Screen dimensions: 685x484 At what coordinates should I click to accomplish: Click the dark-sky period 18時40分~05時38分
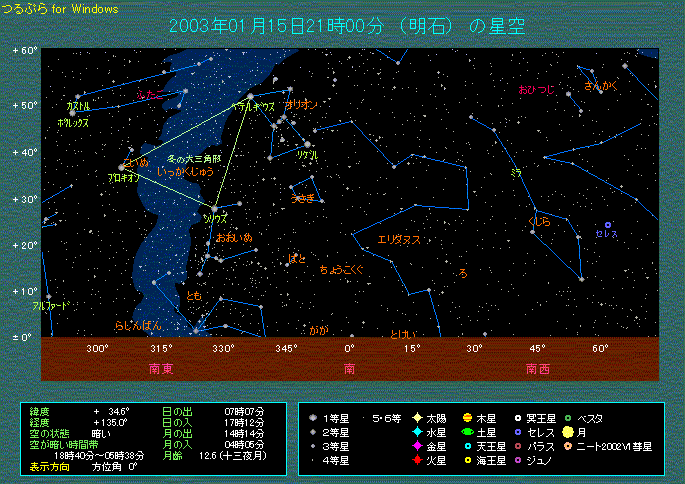pos(99,456)
